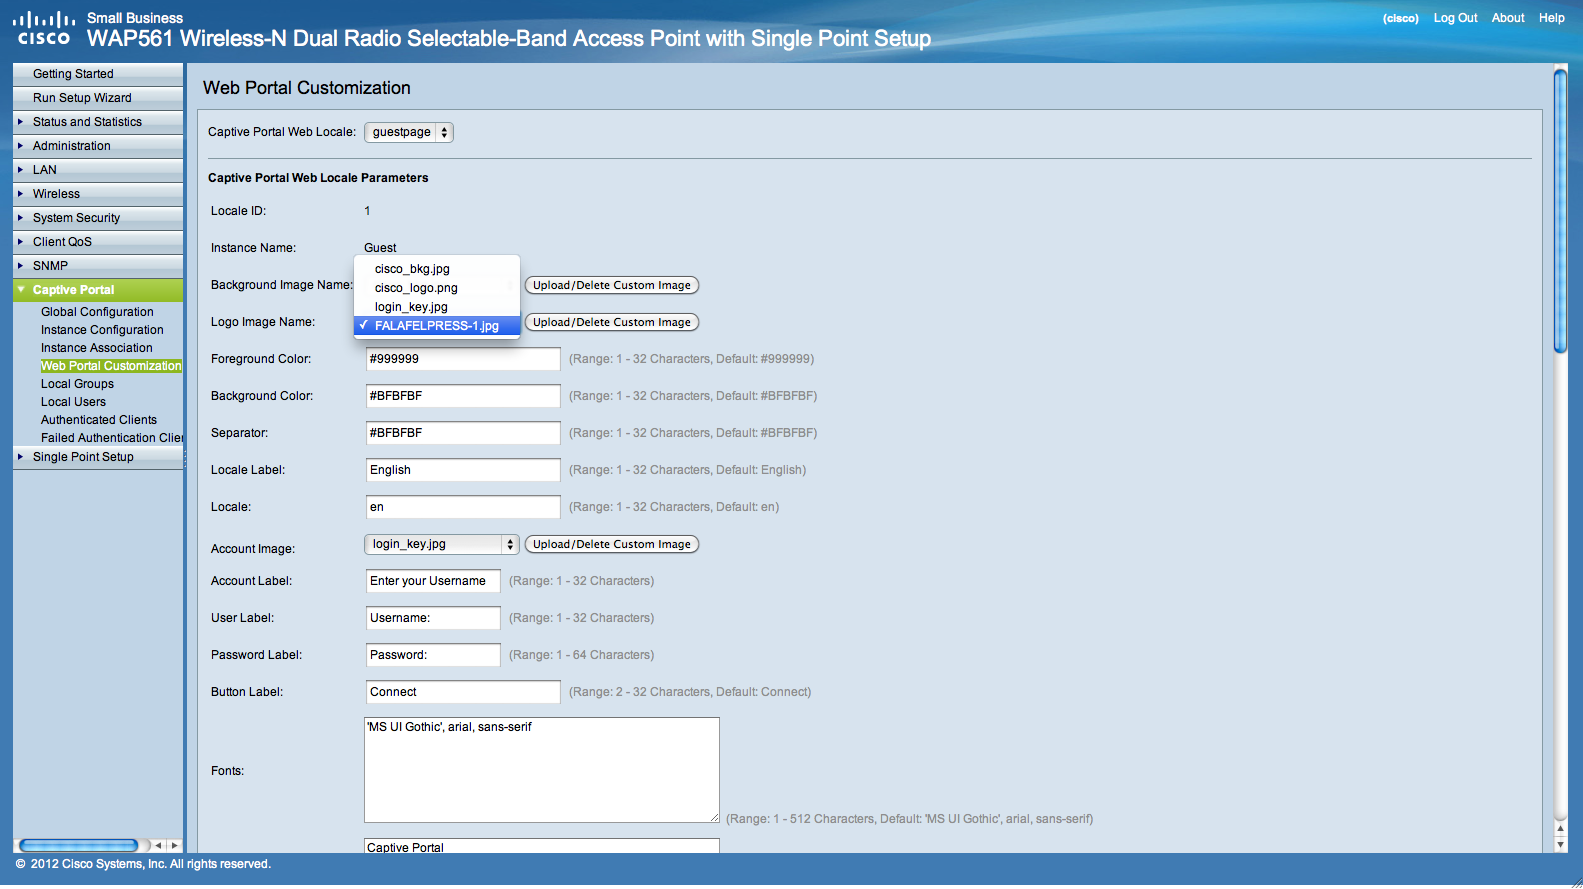This screenshot has width=1583, height=889.
Task: Choose cisco_logo.png from the list
Action: tap(437, 288)
